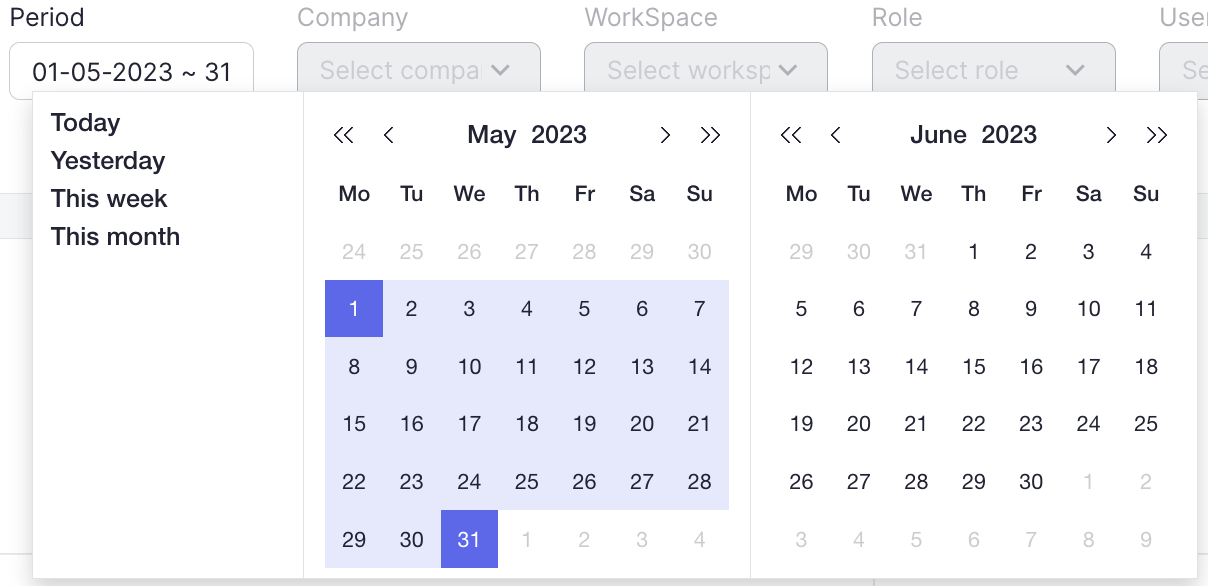Screen dimensions: 1208x586
Task: Select the Yesterday preset range
Action: pyautogui.click(x=108, y=161)
